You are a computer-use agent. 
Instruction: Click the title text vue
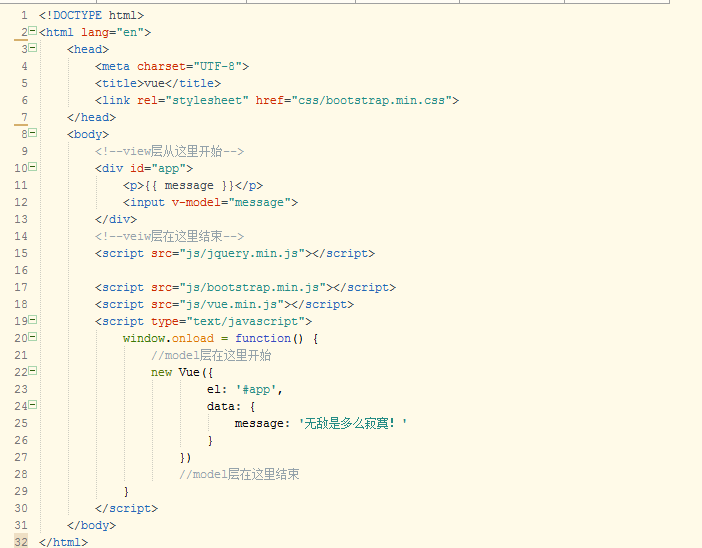[x=154, y=84]
